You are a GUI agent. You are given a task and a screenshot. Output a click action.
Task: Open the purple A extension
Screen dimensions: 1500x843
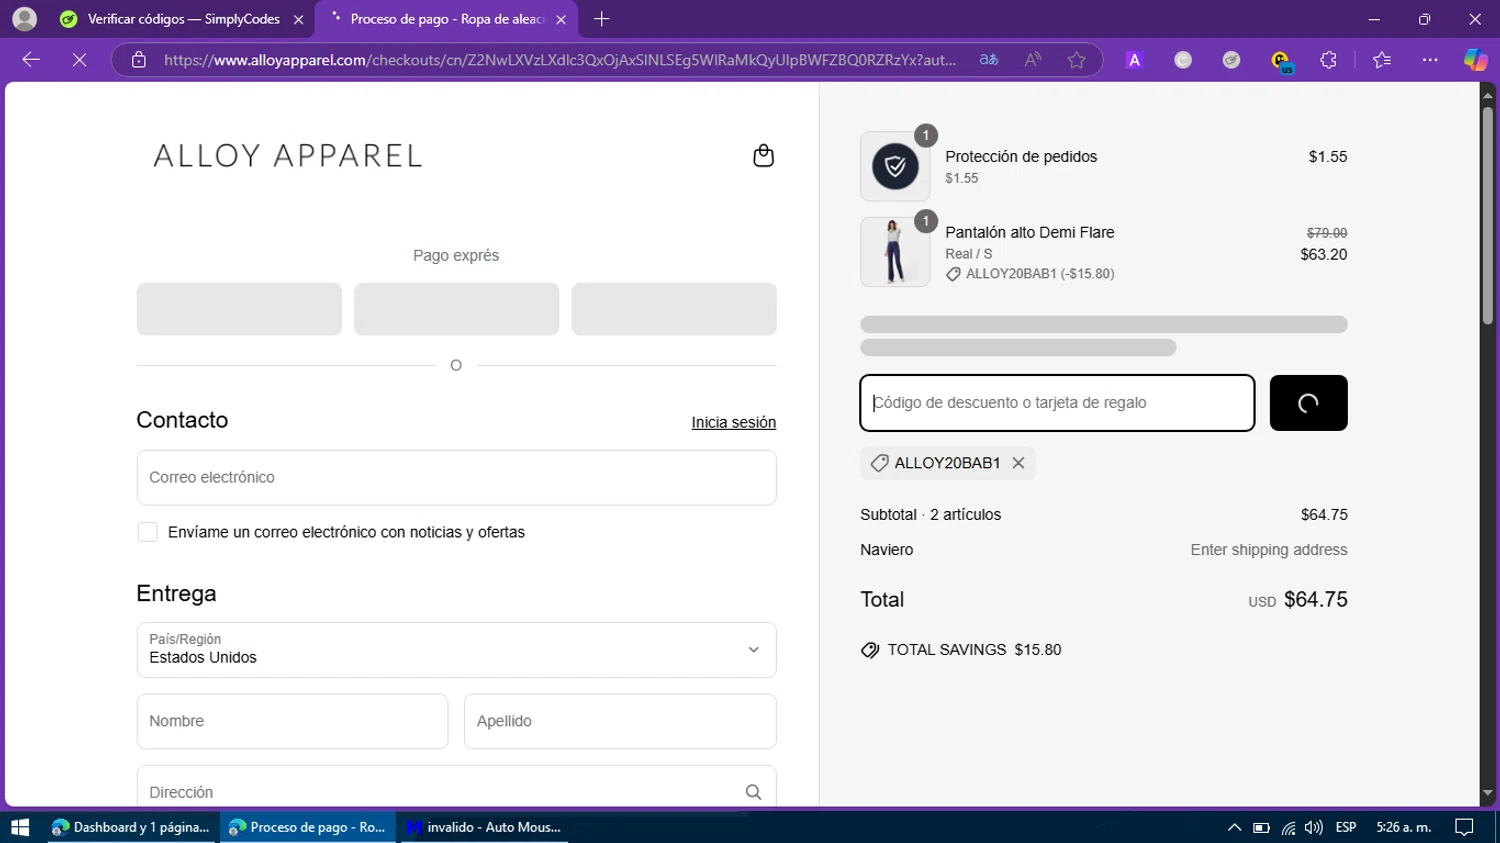(x=1134, y=60)
